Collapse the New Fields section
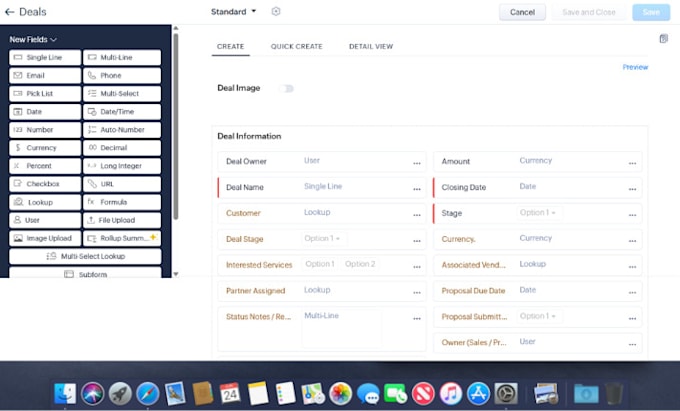The width and height of the screenshot is (680, 411). [33, 39]
